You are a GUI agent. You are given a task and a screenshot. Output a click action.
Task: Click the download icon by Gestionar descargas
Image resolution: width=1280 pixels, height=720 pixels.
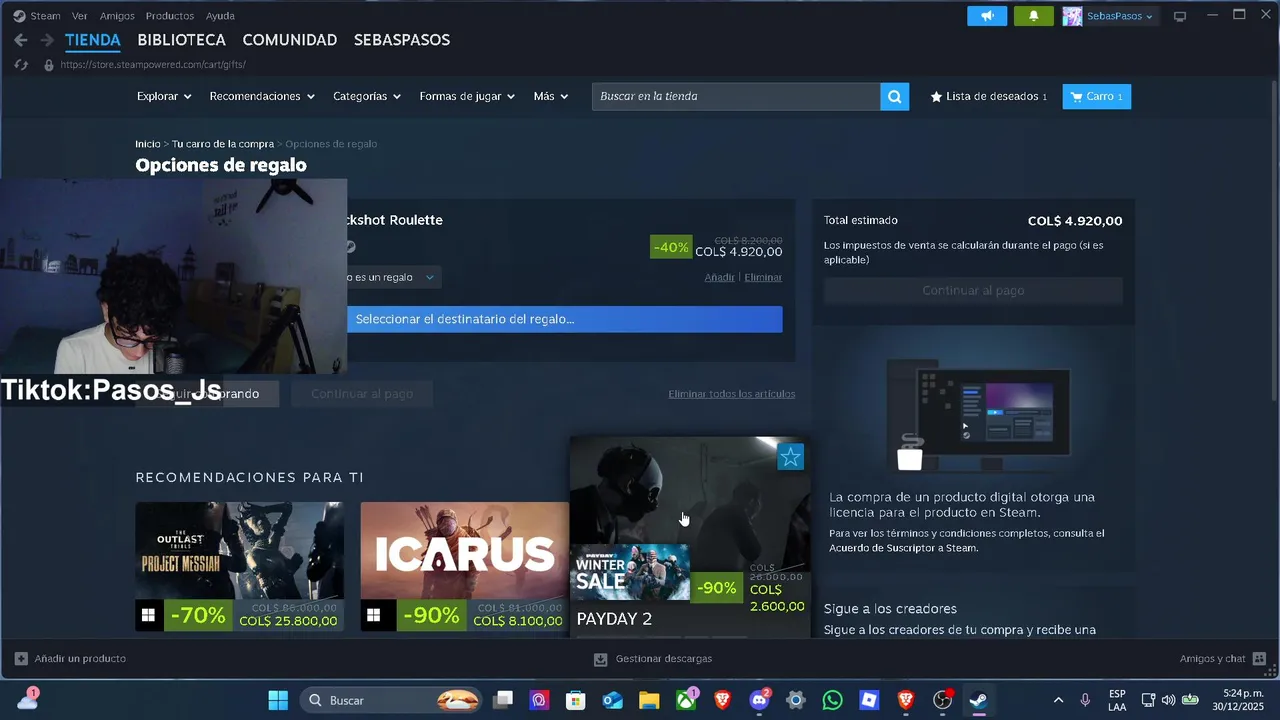[x=600, y=659]
